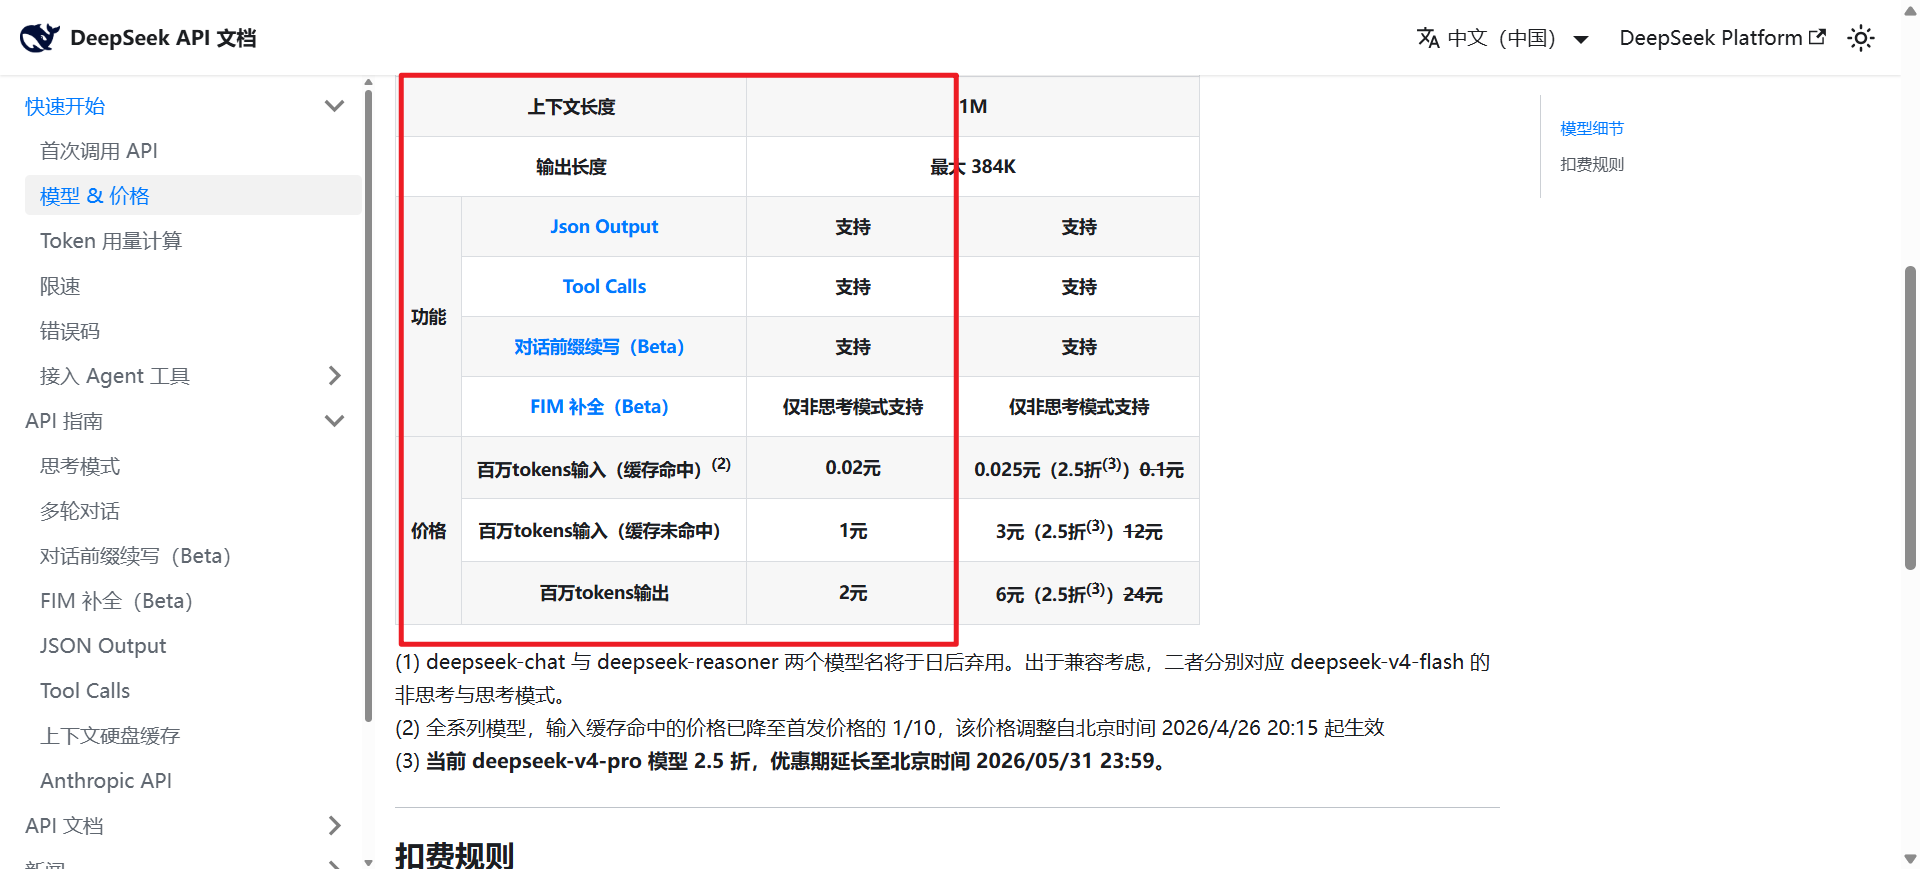
Task: Follow the Json Output table link
Action: pos(604,227)
